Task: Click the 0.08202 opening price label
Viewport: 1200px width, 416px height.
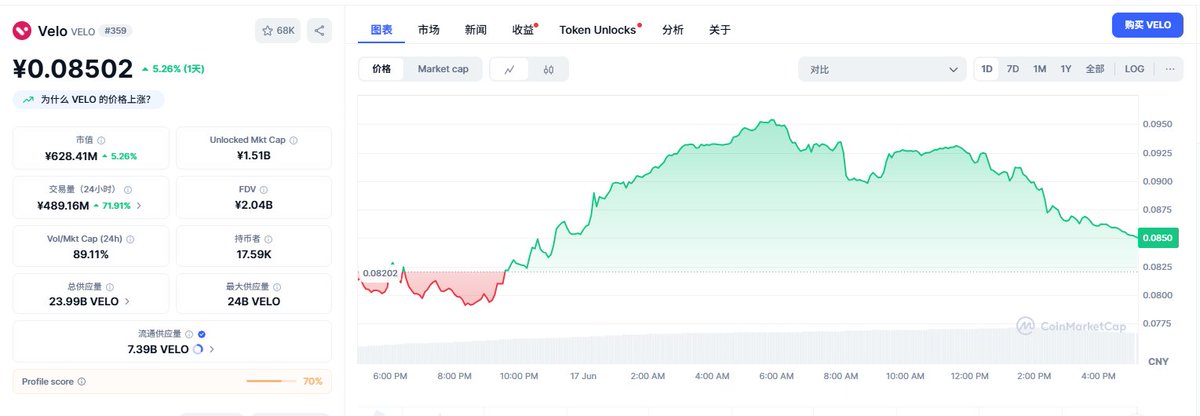Action: click(380, 273)
